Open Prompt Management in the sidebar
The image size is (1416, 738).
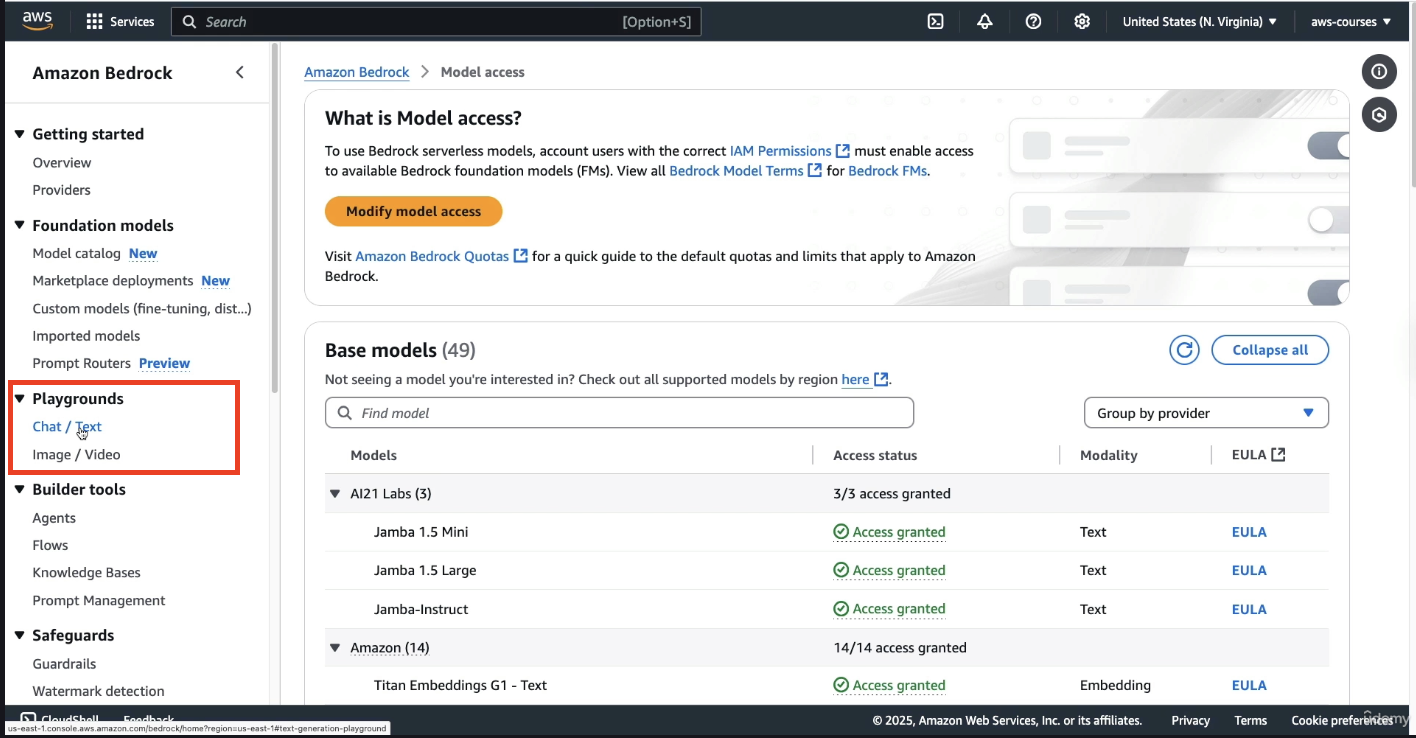click(99, 600)
